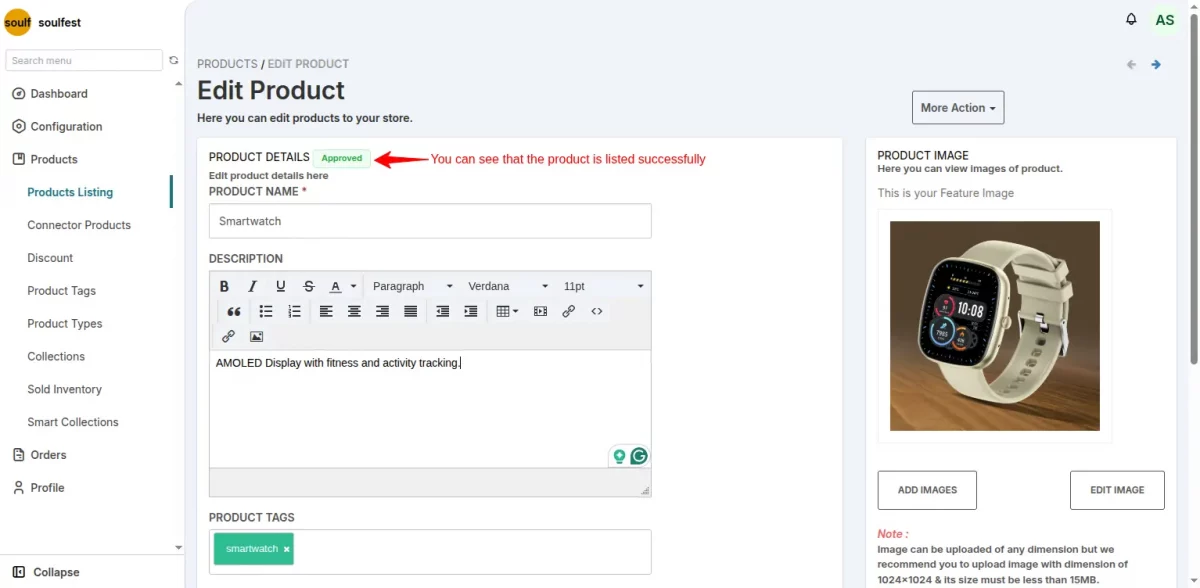Image resolution: width=1200 pixels, height=588 pixels.
Task: Go to next product with right arrow
Action: coord(1156,64)
